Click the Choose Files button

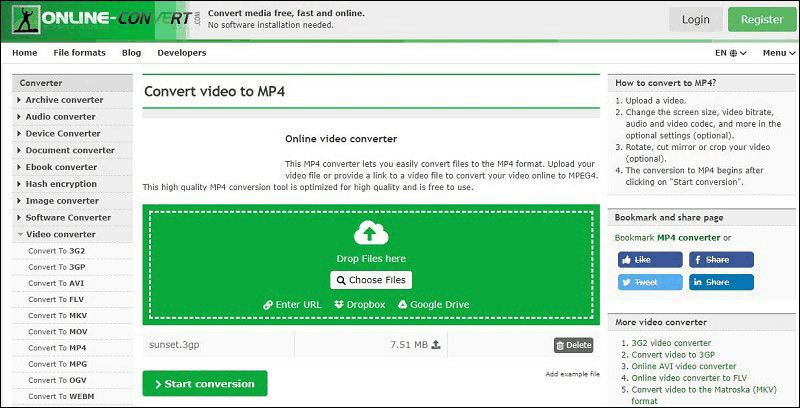[371, 280]
